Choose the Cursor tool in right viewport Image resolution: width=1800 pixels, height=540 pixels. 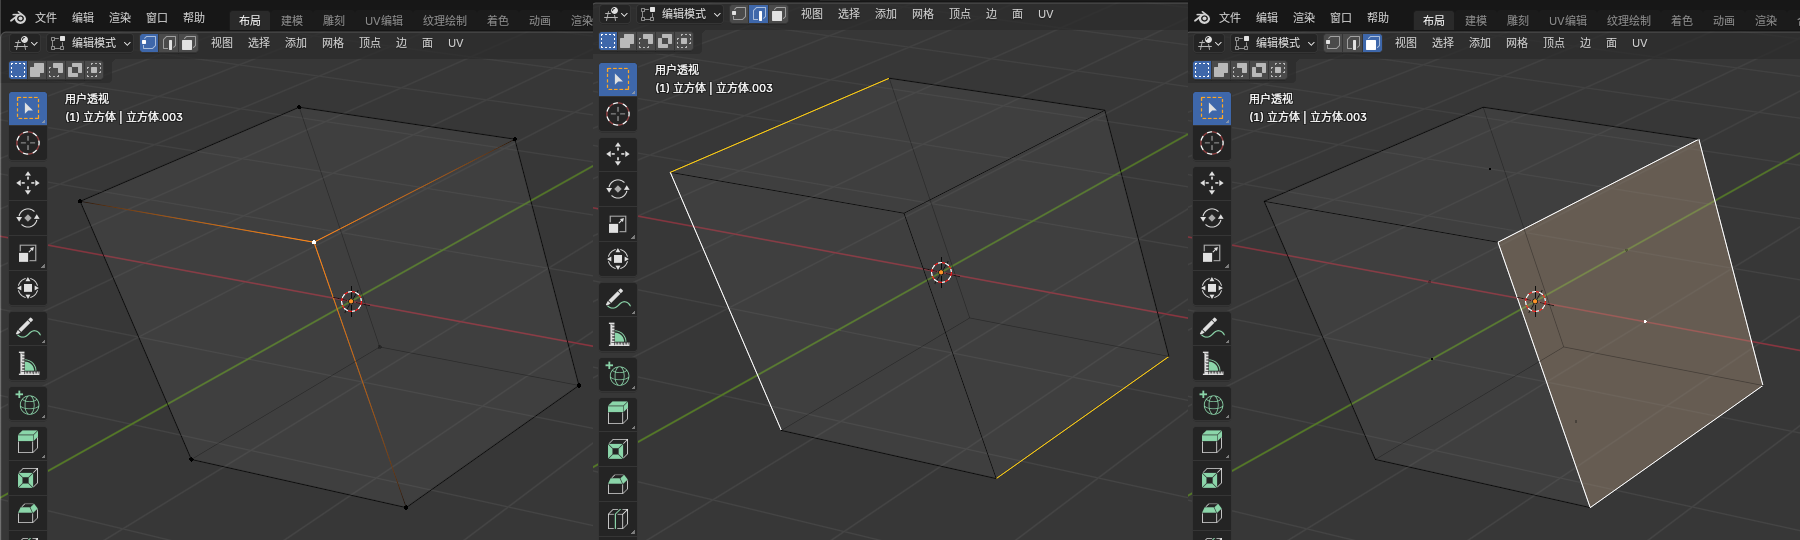coord(1212,143)
